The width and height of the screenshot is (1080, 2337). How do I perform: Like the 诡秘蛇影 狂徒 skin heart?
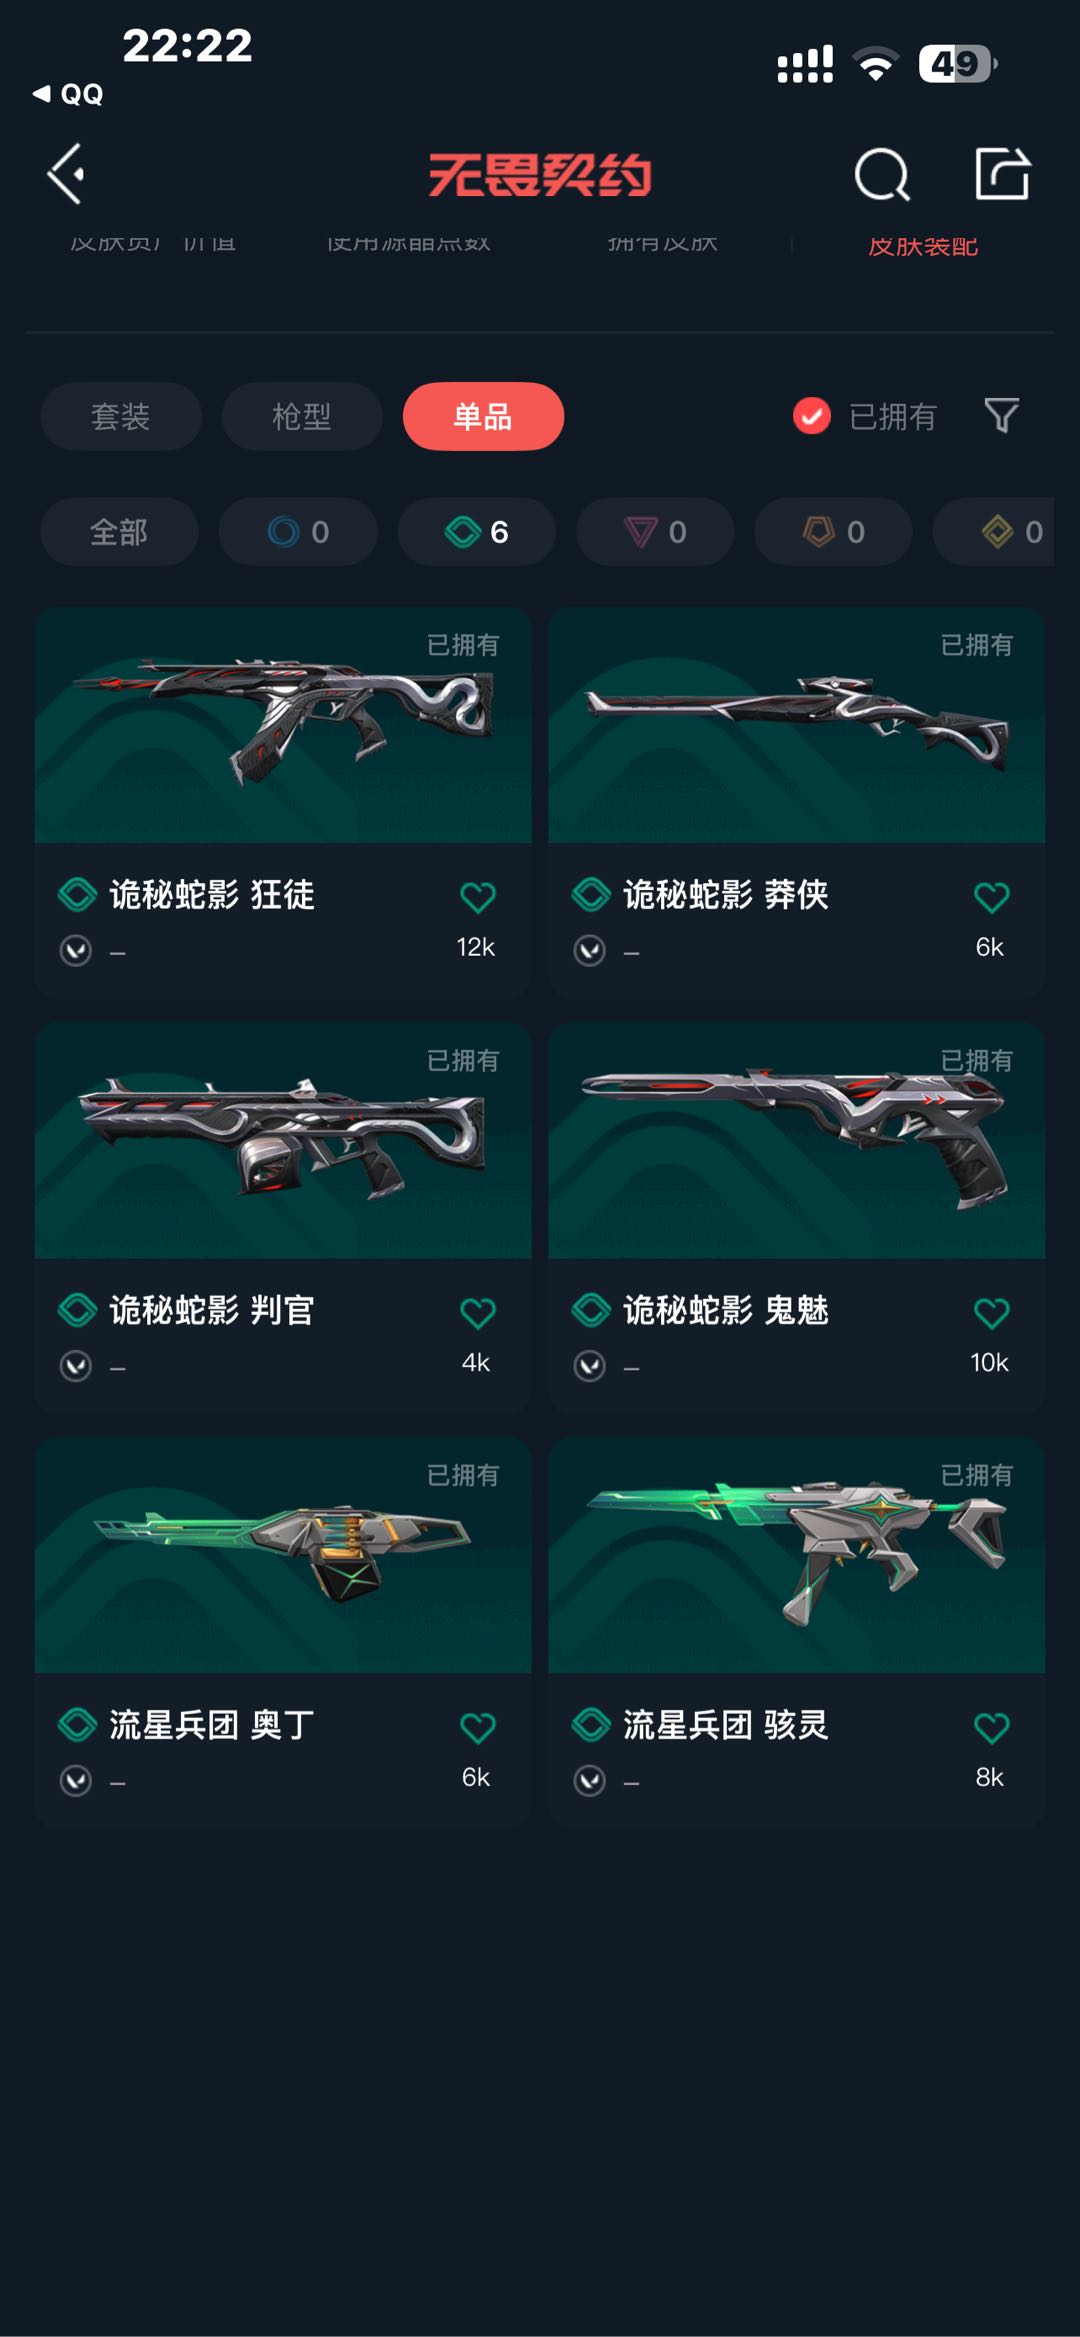[477, 897]
